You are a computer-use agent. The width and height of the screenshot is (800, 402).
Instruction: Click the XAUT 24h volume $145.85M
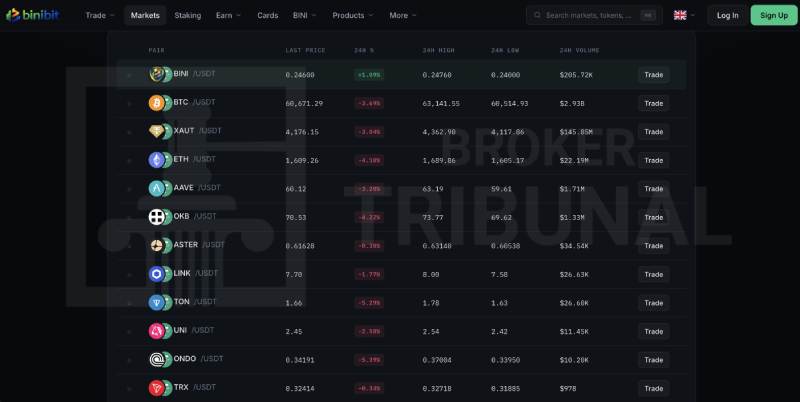[576, 132]
